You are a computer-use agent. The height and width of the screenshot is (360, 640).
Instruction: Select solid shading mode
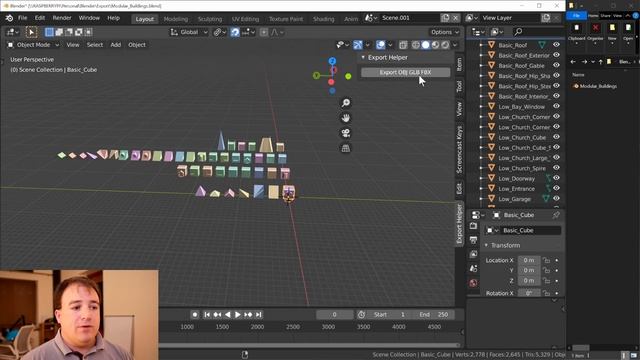425,45
